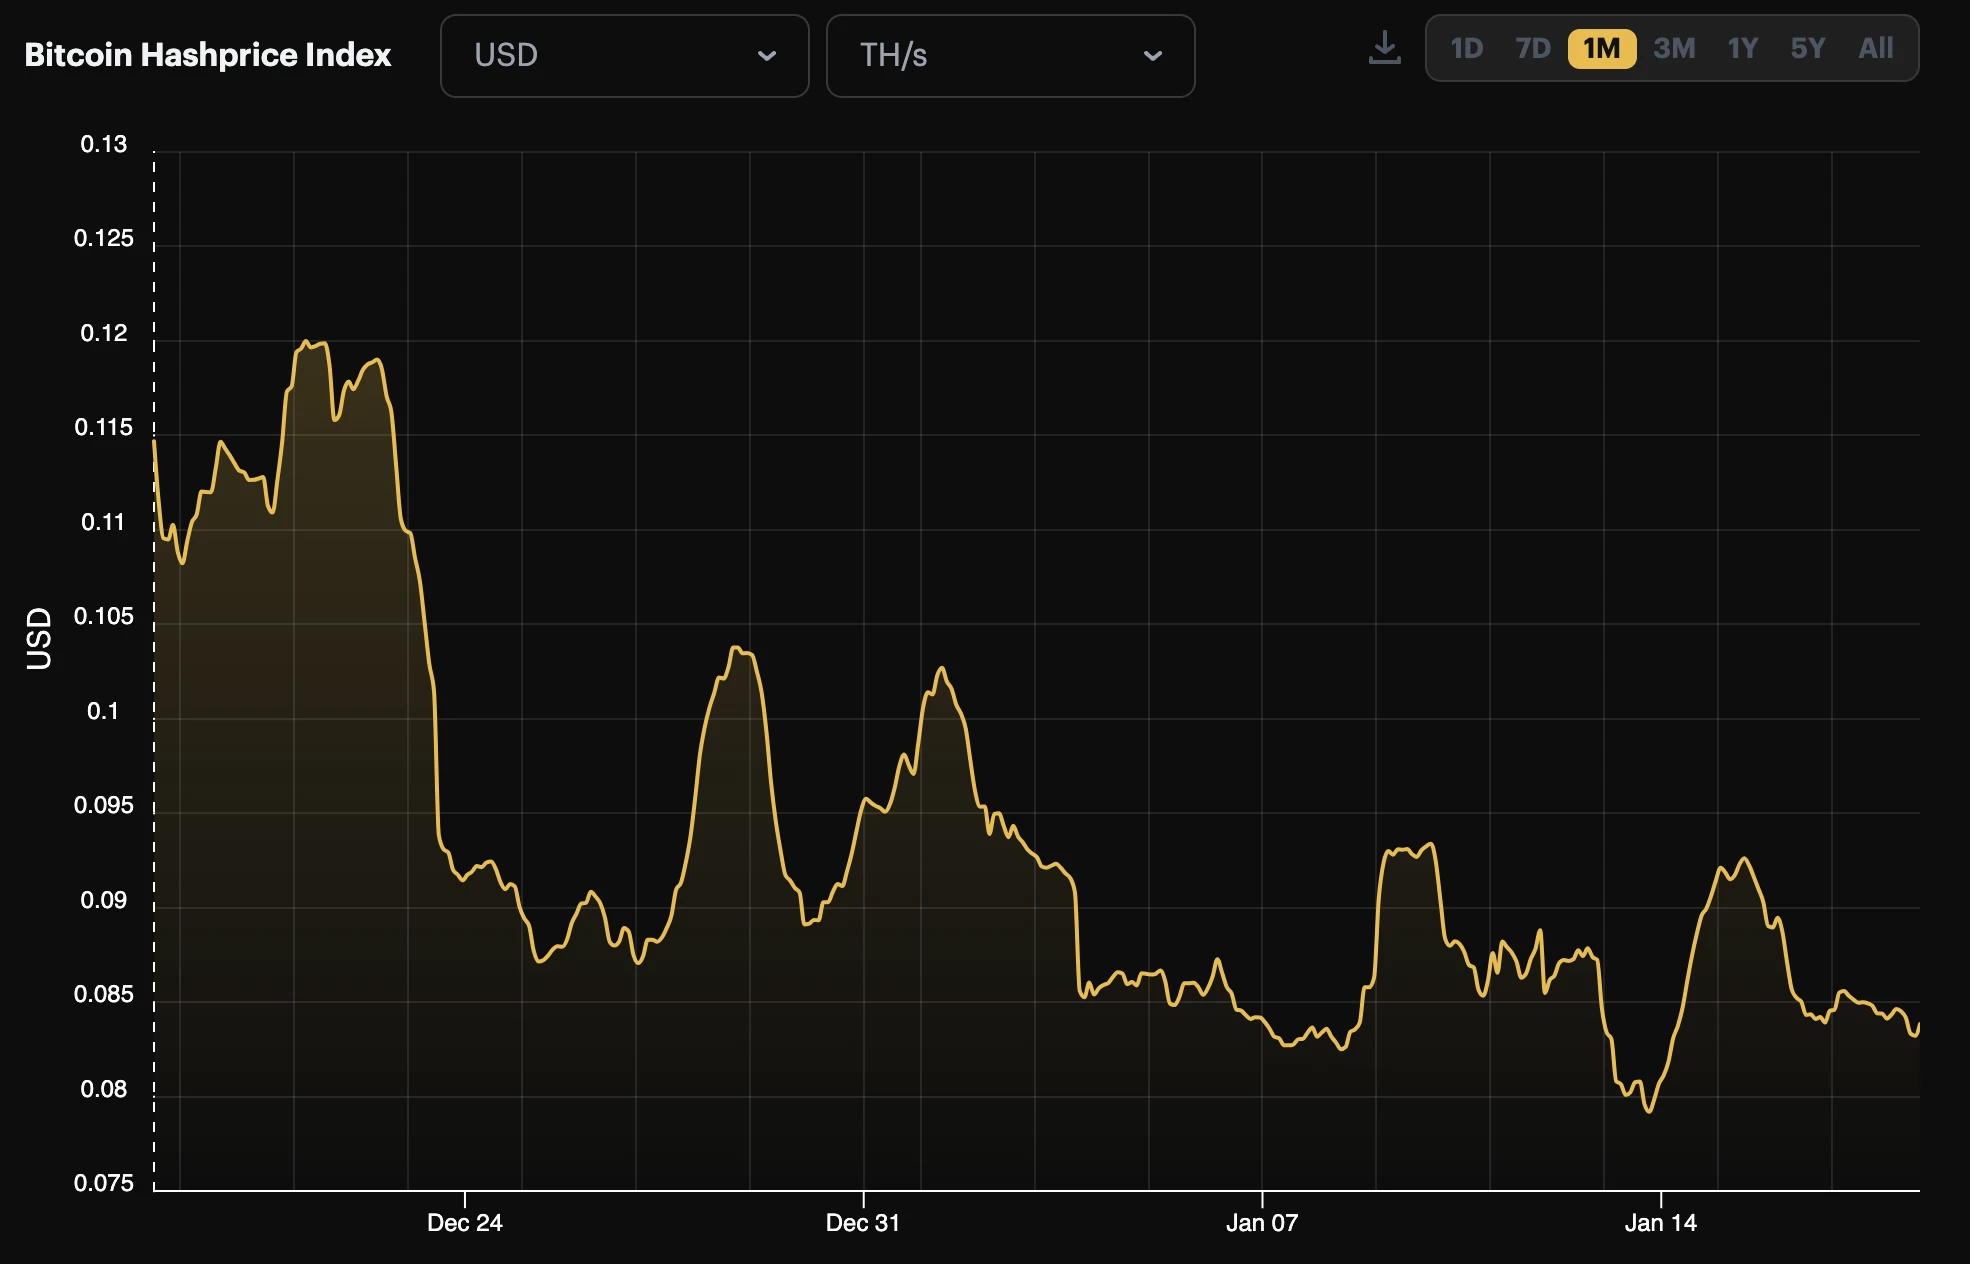Select the 1Y time range tab
Viewport: 1970px width, 1264px height.
(1742, 48)
